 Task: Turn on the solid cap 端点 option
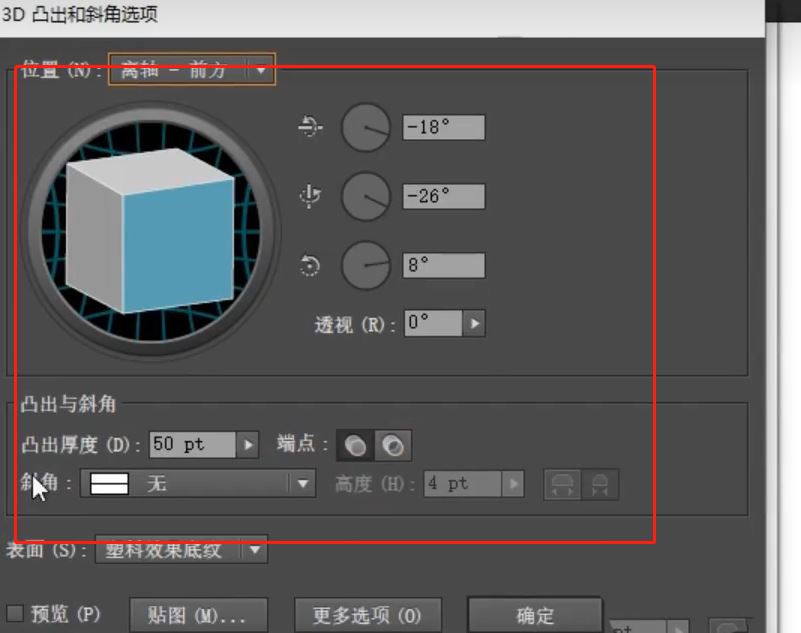point(352,444)
